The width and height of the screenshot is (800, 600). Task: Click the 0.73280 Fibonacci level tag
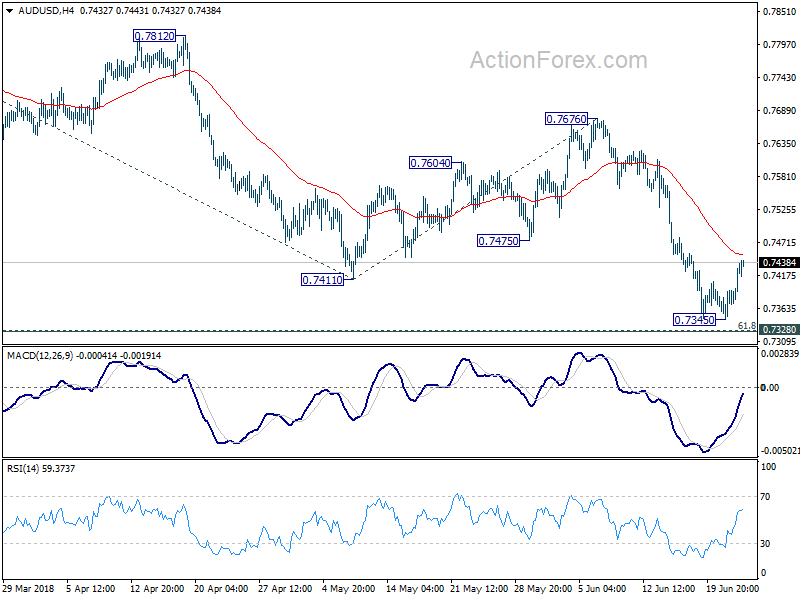(x=779, y=330)
